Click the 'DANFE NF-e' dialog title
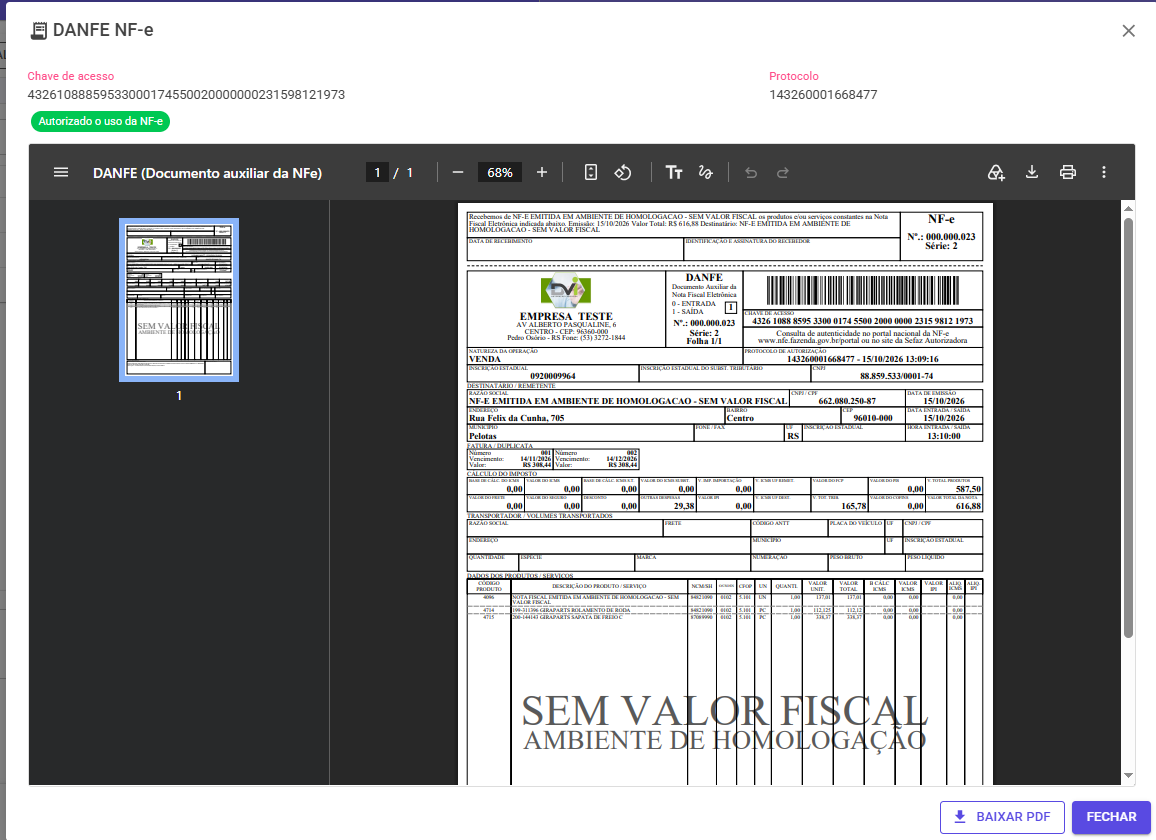Viewport: 1156px width, 840px height. click(x=103, y=30)
